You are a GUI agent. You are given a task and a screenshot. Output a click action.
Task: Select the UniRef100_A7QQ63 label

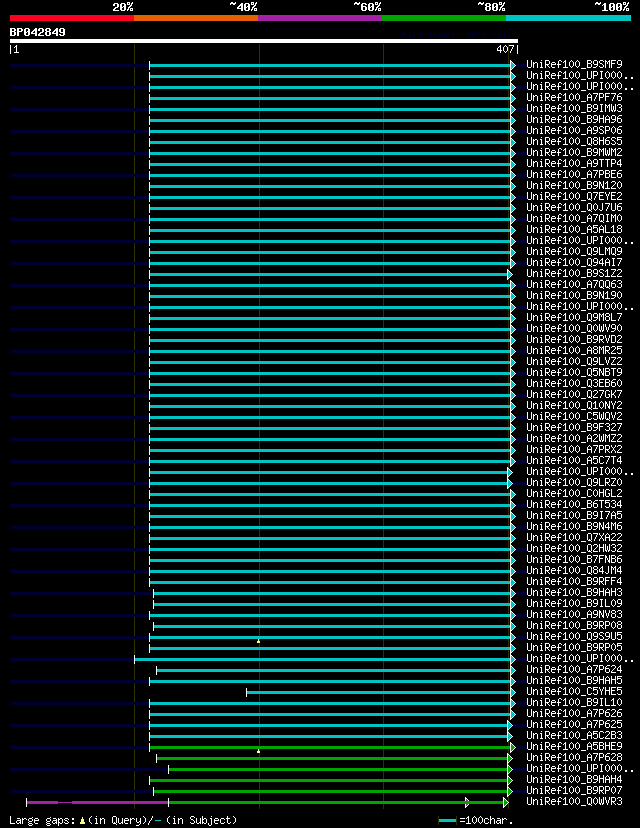pyautogui.click(x=574, y=285)
